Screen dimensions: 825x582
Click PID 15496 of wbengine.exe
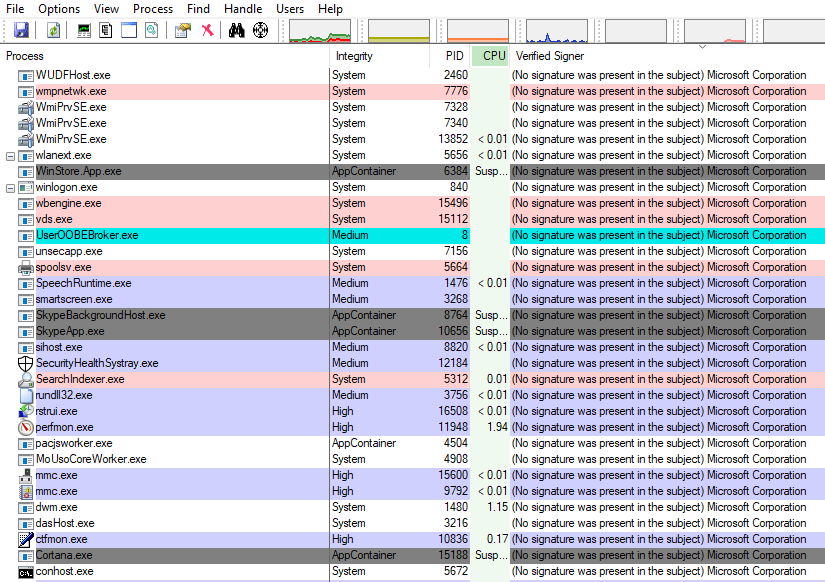(453, 204)
